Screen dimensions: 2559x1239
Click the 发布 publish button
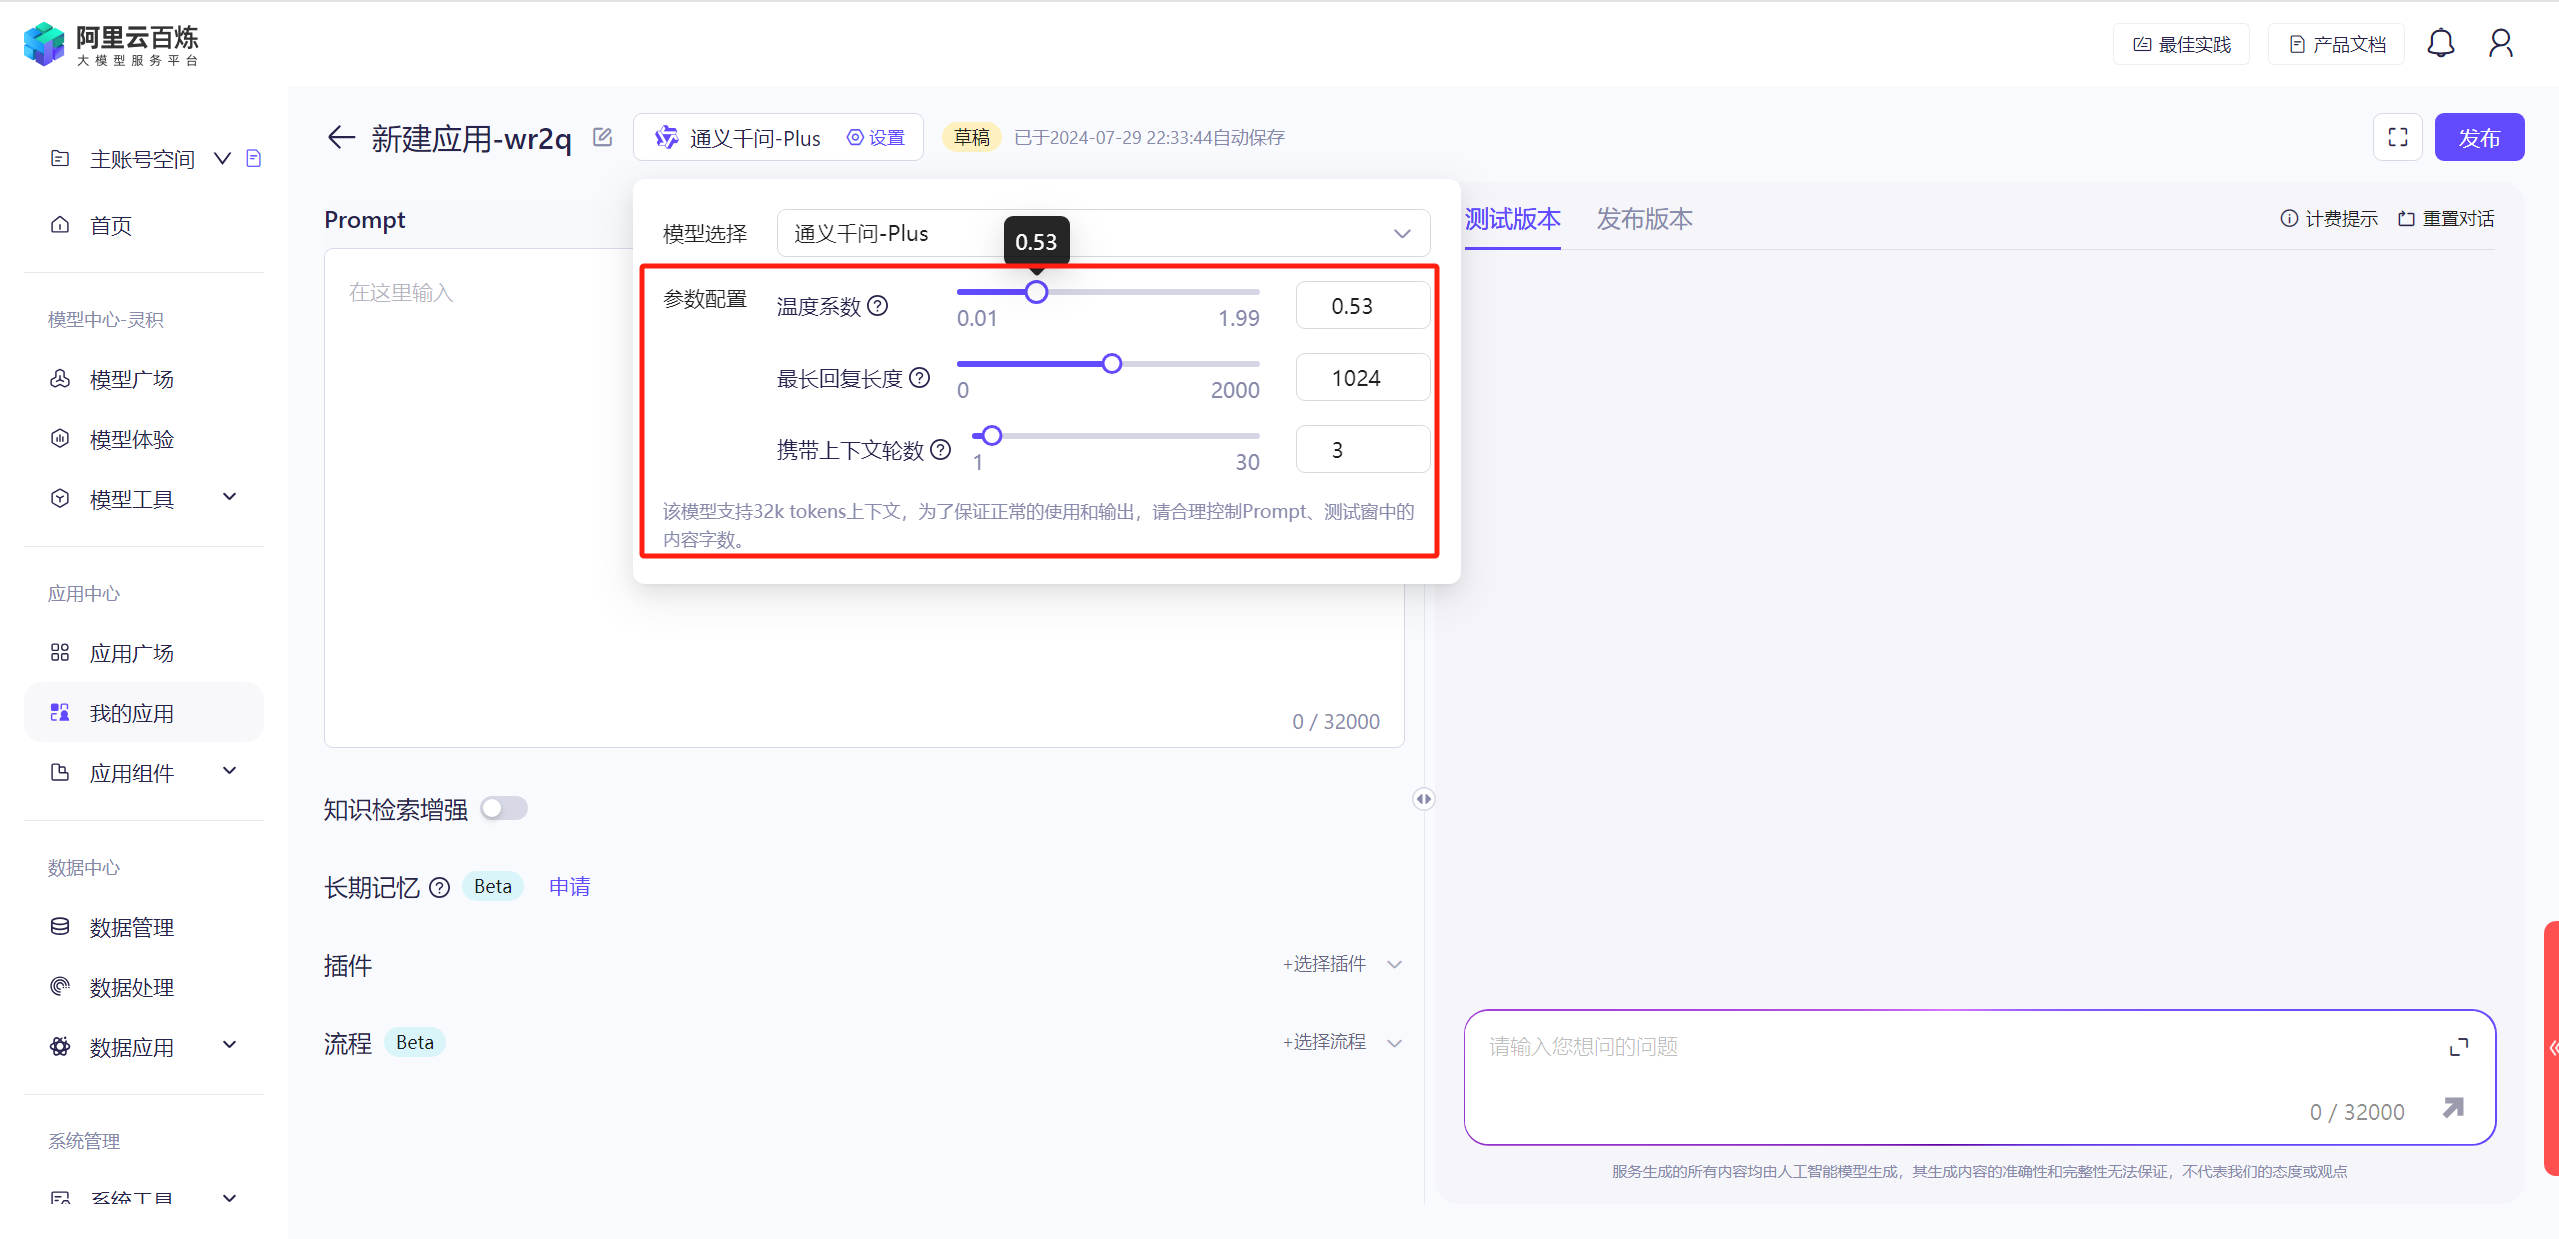pyautogui.click(x=2478, y=137)
